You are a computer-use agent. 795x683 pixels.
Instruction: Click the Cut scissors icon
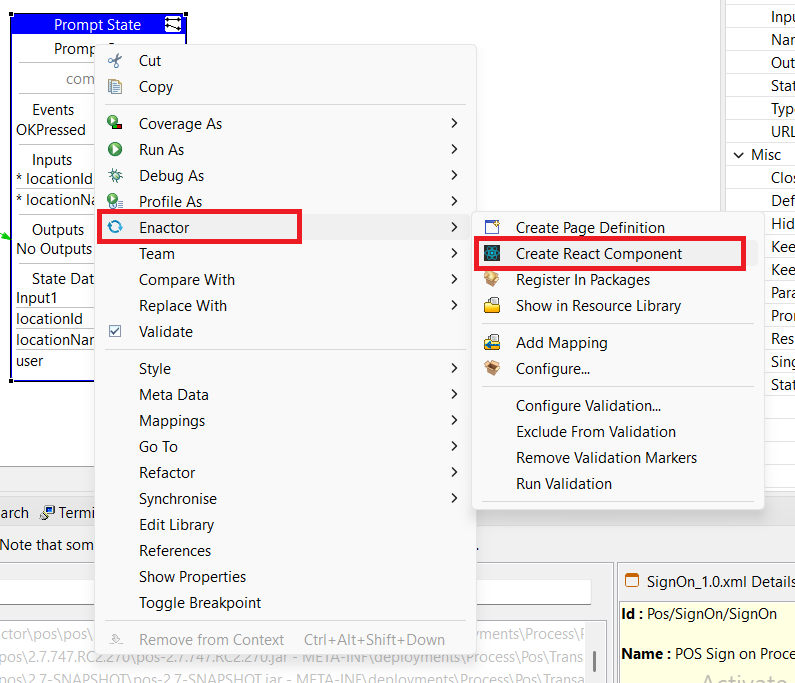click(115, 61)
